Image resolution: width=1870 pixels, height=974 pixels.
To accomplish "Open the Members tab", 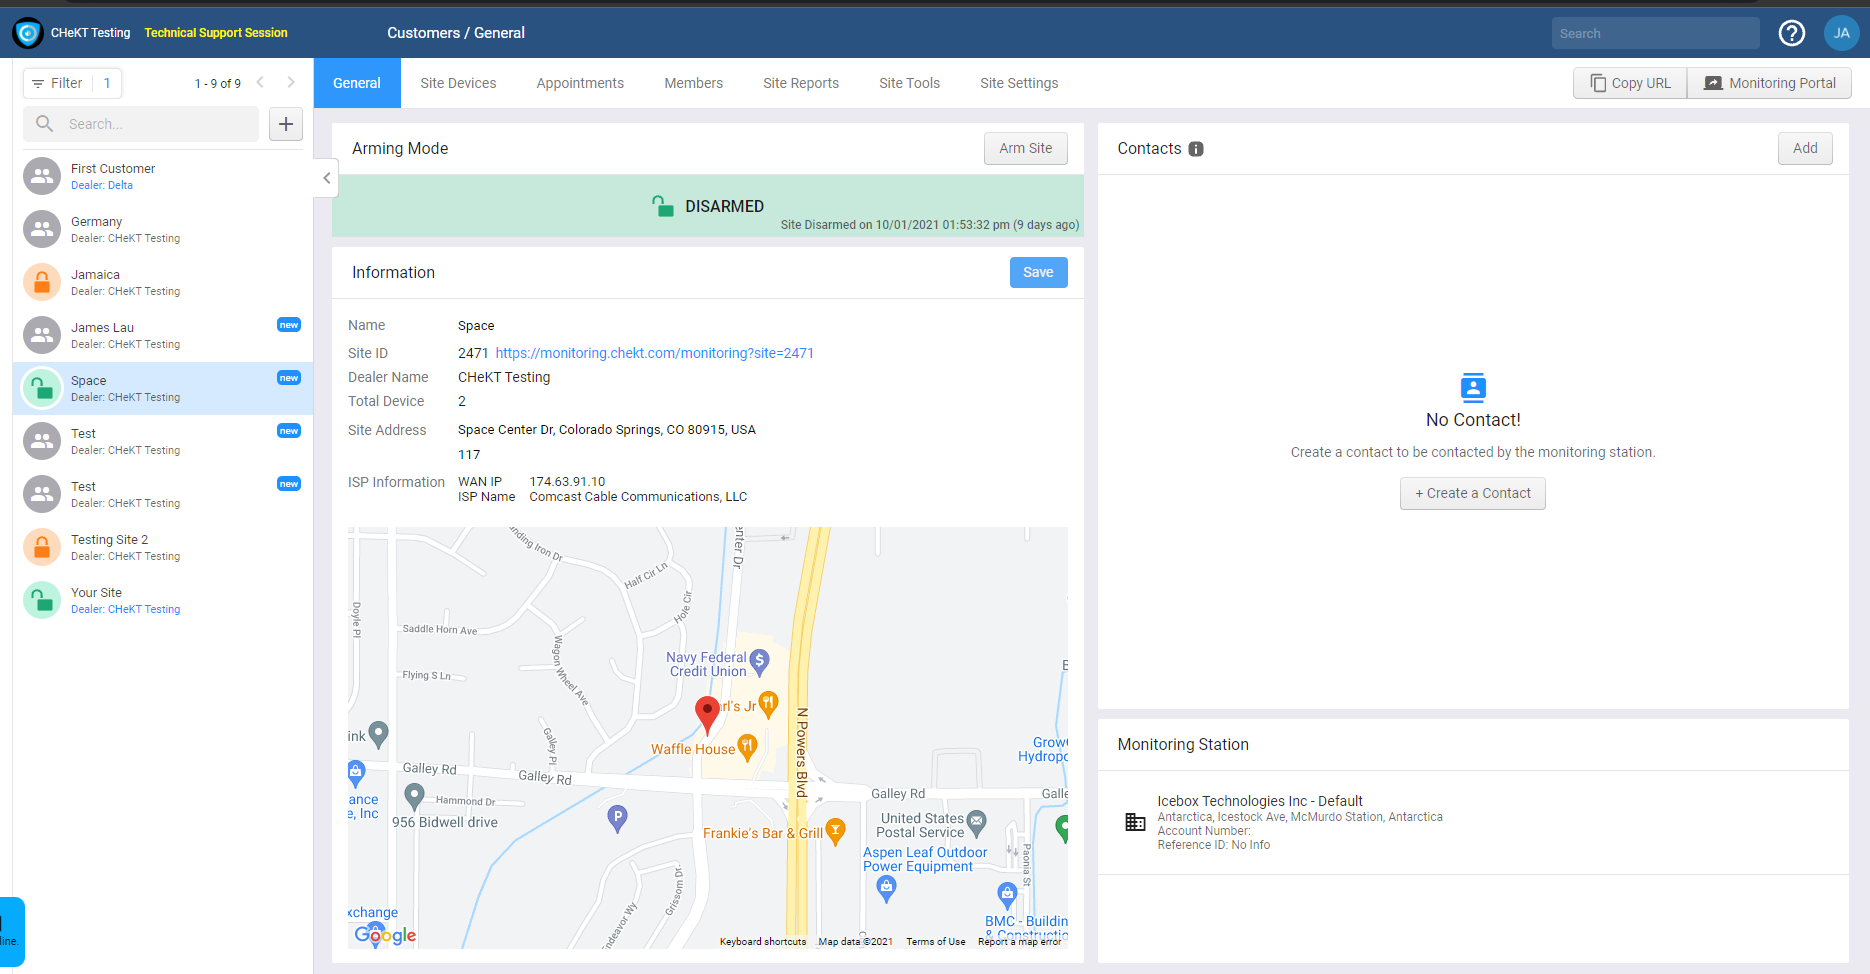I will coord(693,83).
